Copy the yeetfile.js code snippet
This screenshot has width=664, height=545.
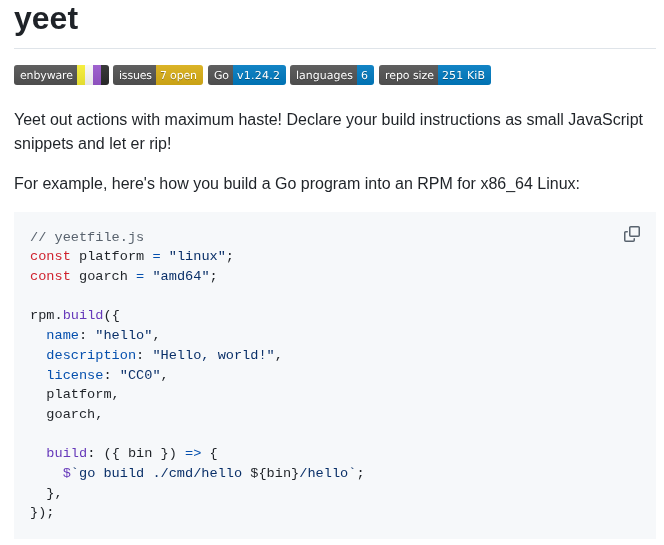[x=631, y=234]
